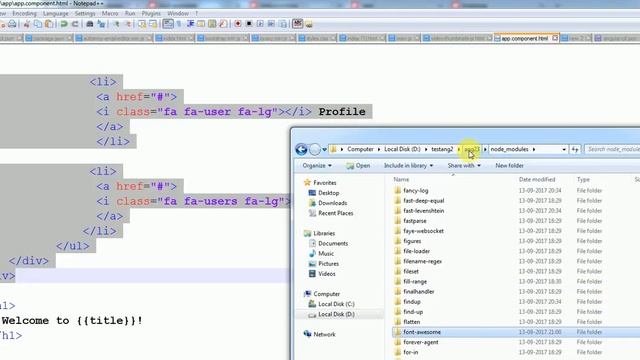This screenshot has width=640, height=360.
Task: Click the Copy icon in Notepad++ toolbar
Action: point(38,24)
